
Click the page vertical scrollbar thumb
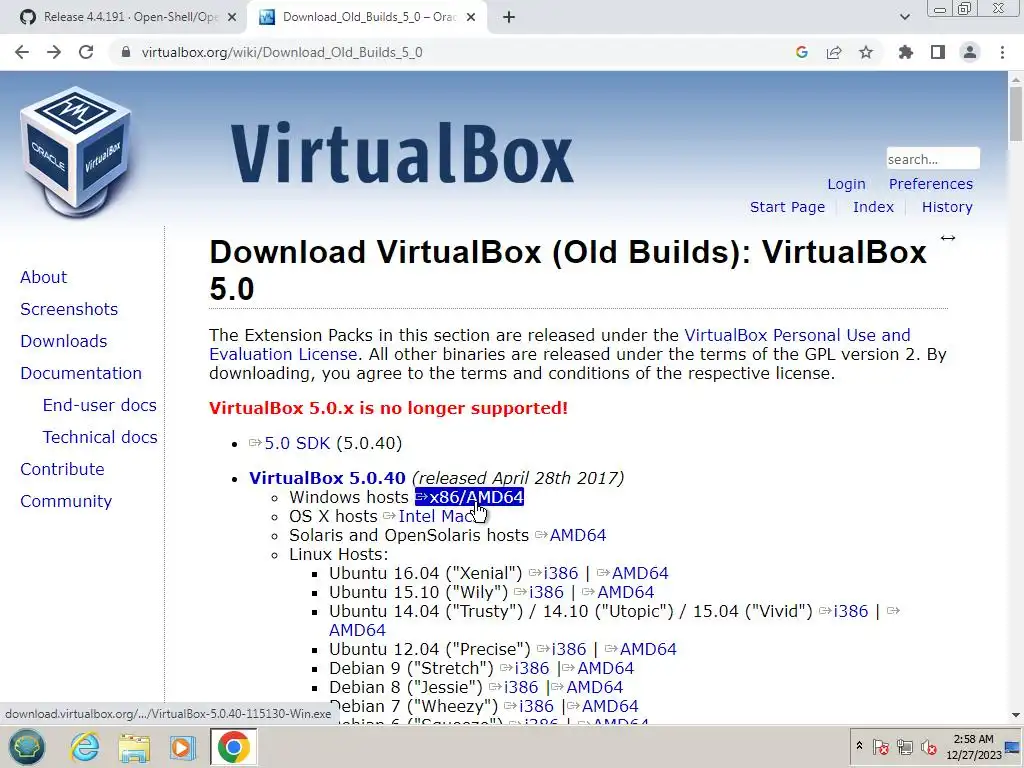coord(1016,114)
